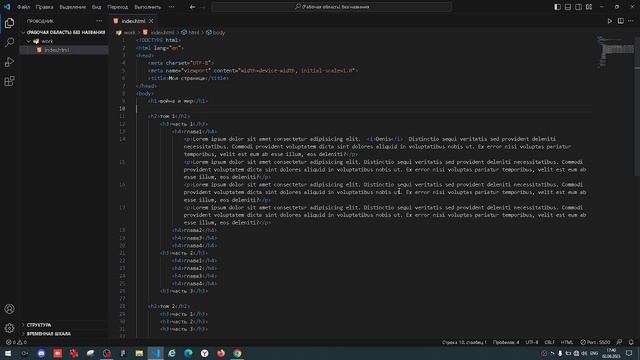Click the command center search field
The height and width of the screenshot is (360, 640).
pos(331,7)
